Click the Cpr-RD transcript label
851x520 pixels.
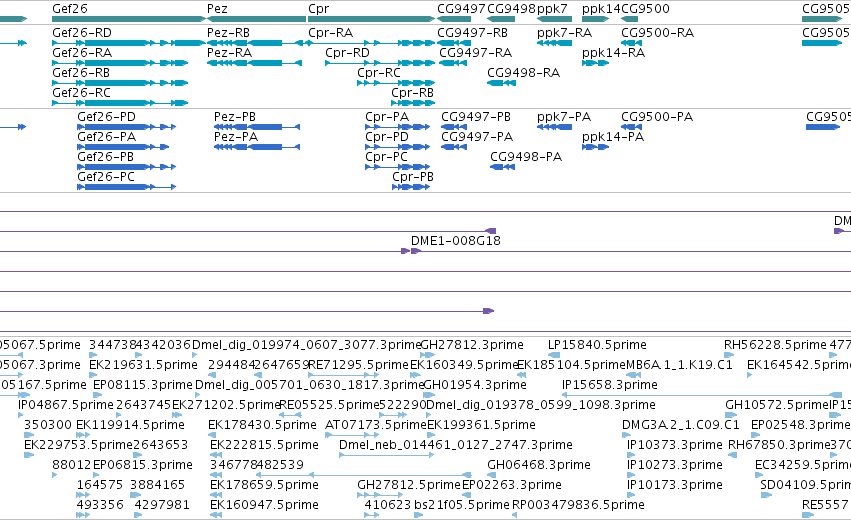(347, 53)
